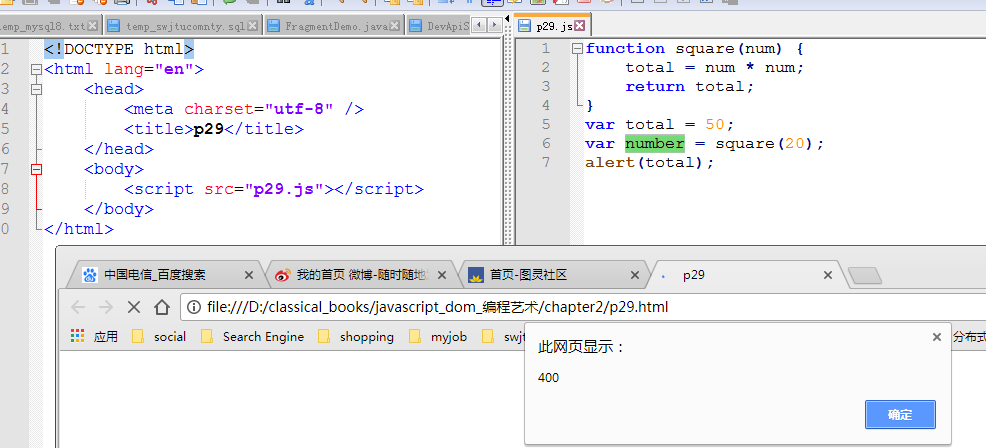Close the 图灵社区 browser tab

(634, 275)
